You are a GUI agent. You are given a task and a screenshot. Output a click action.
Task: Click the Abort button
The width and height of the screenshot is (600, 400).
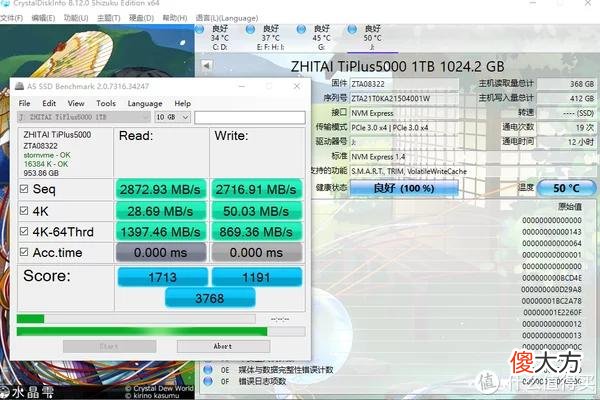pyautogui.click(x=223, y=346)
